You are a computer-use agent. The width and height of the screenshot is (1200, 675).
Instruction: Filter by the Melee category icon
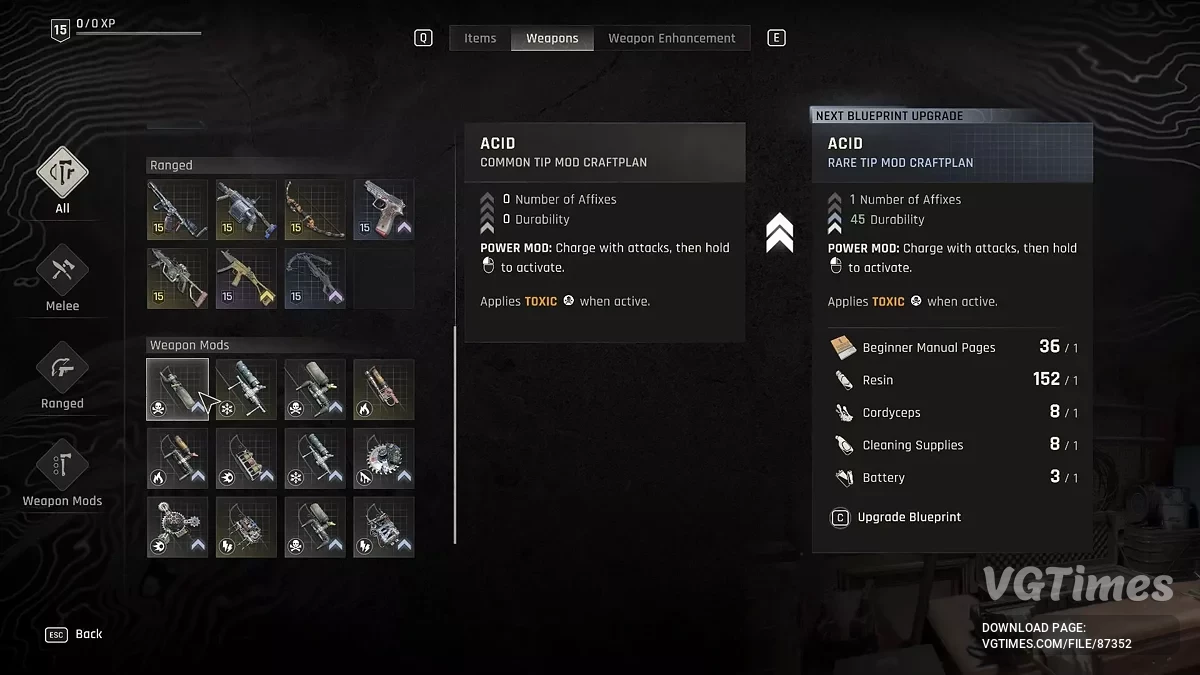(x=62, y=270)
